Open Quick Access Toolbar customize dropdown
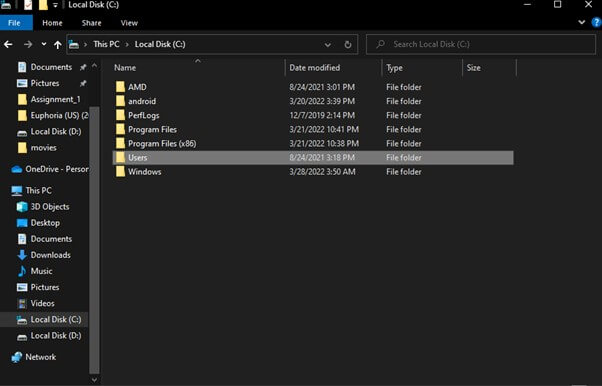602x386 pixels. click(55, 5)
